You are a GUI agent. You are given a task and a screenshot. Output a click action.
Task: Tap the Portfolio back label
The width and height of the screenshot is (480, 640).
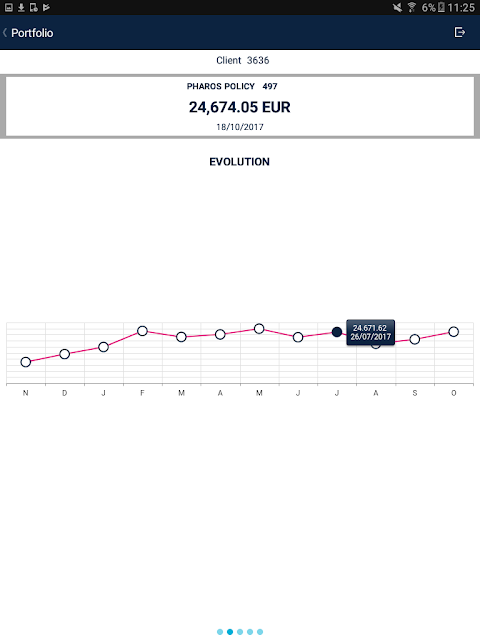[x=32, y=33]
